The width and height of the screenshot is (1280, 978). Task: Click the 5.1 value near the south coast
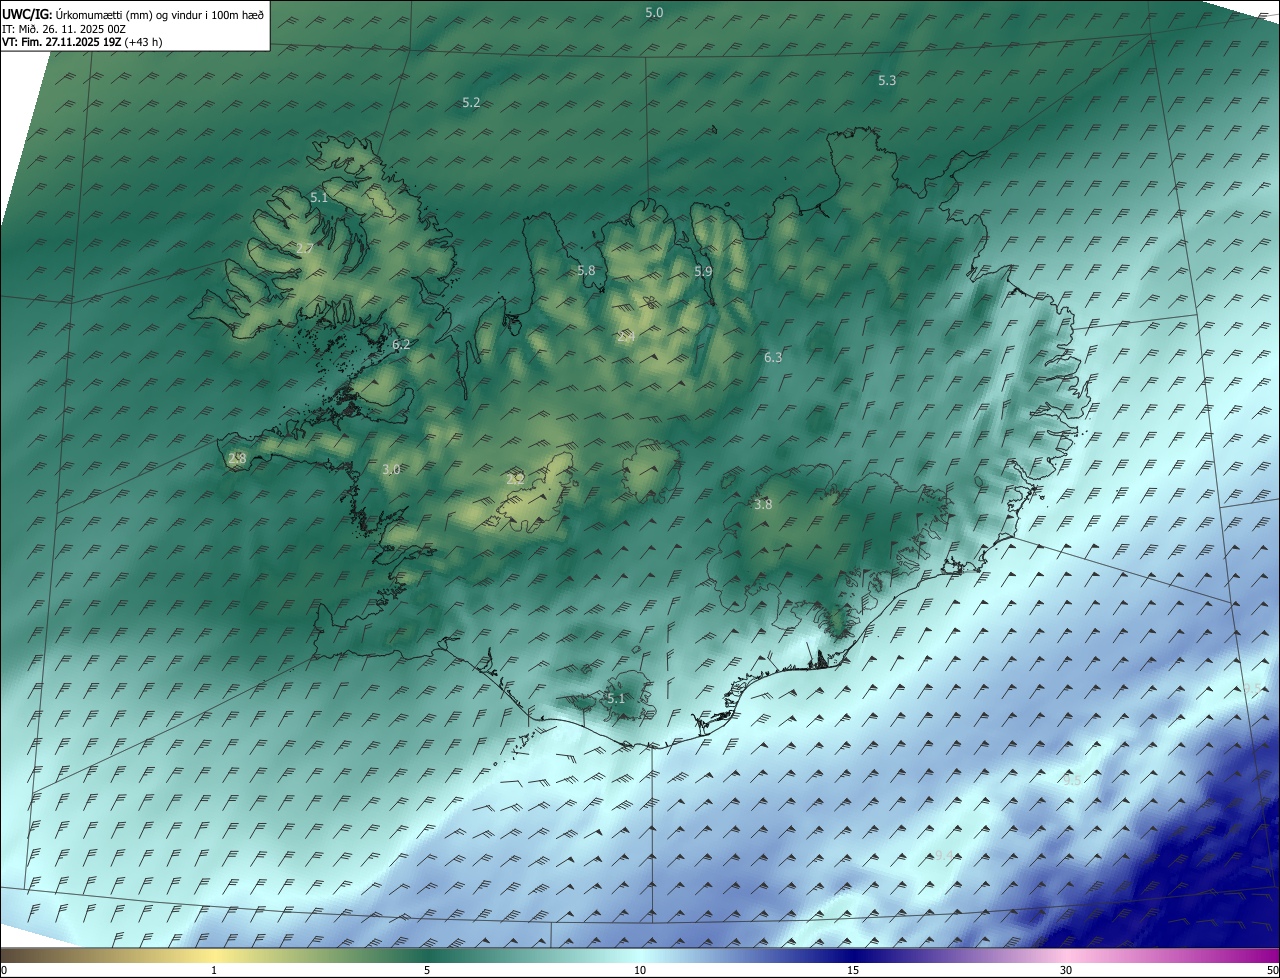pos(615,698)
